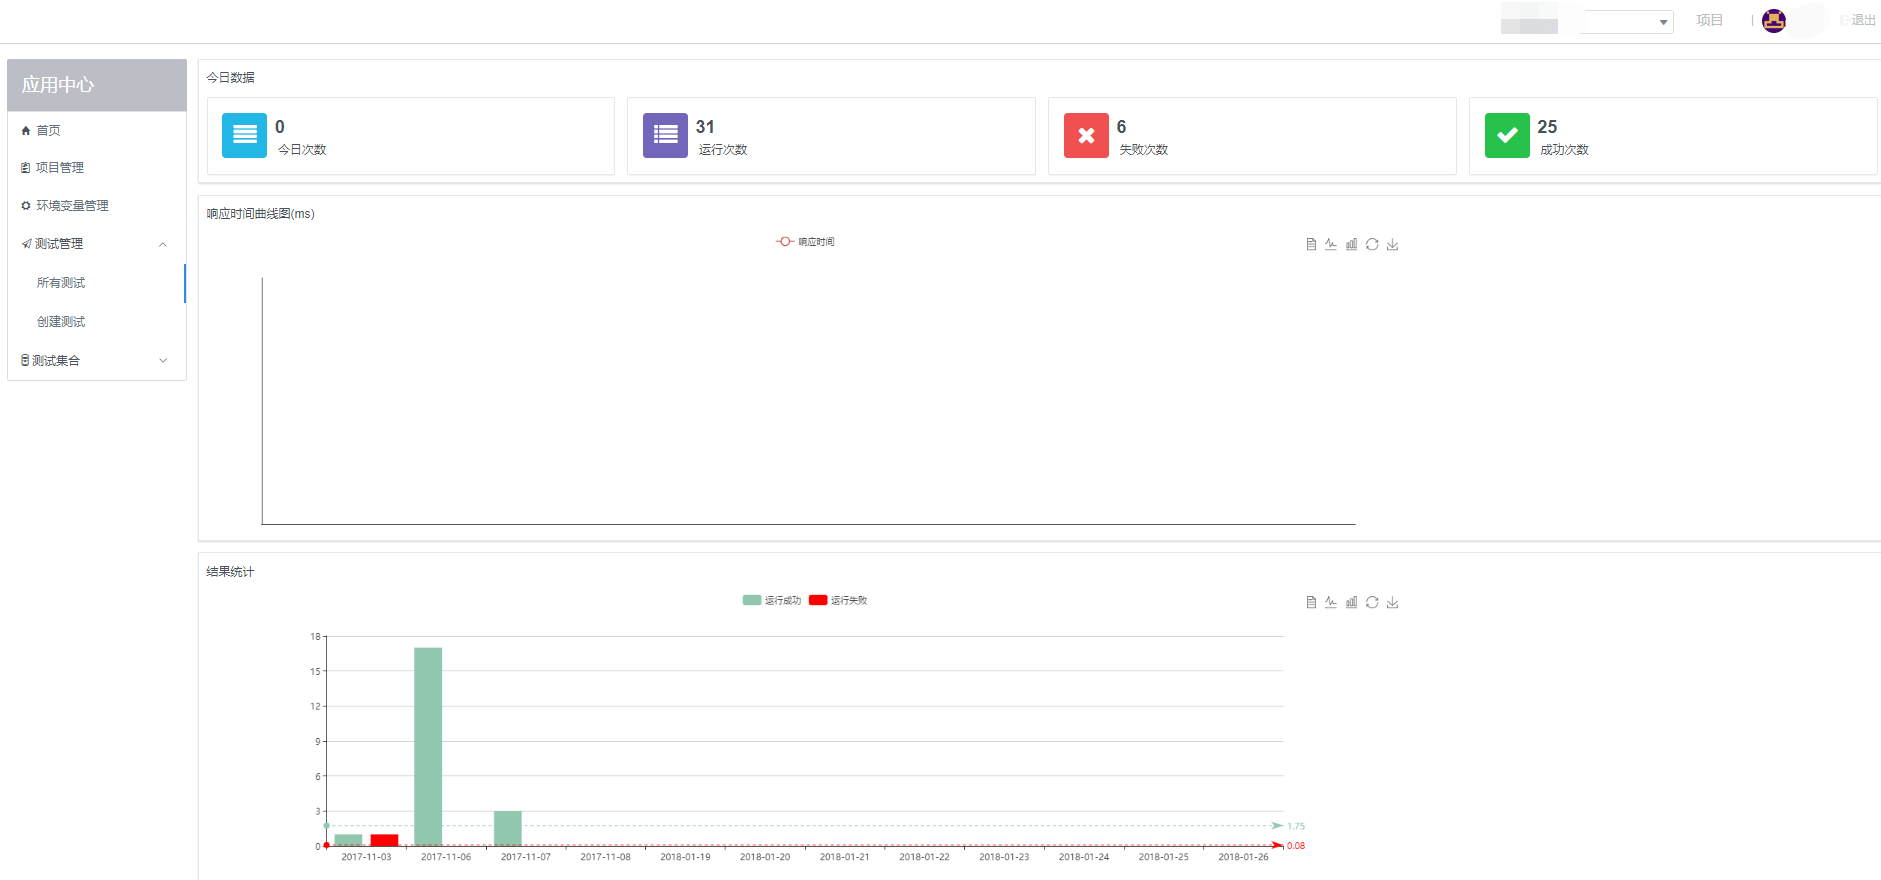Screen dimensions: 1881x880
Task: Click the 2017-11-08 axis label
Action: tap(606, 857)
